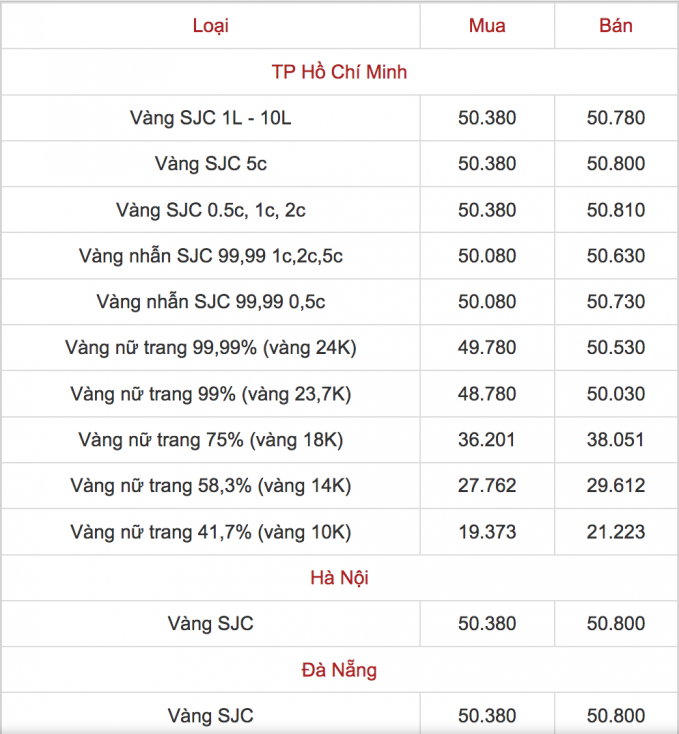The width and height of the screenshot is (679, 734).
Task: Click Vàng nhẫn SJC 99,99 1c,2c,5c label
Action: (x=211, y=256)
